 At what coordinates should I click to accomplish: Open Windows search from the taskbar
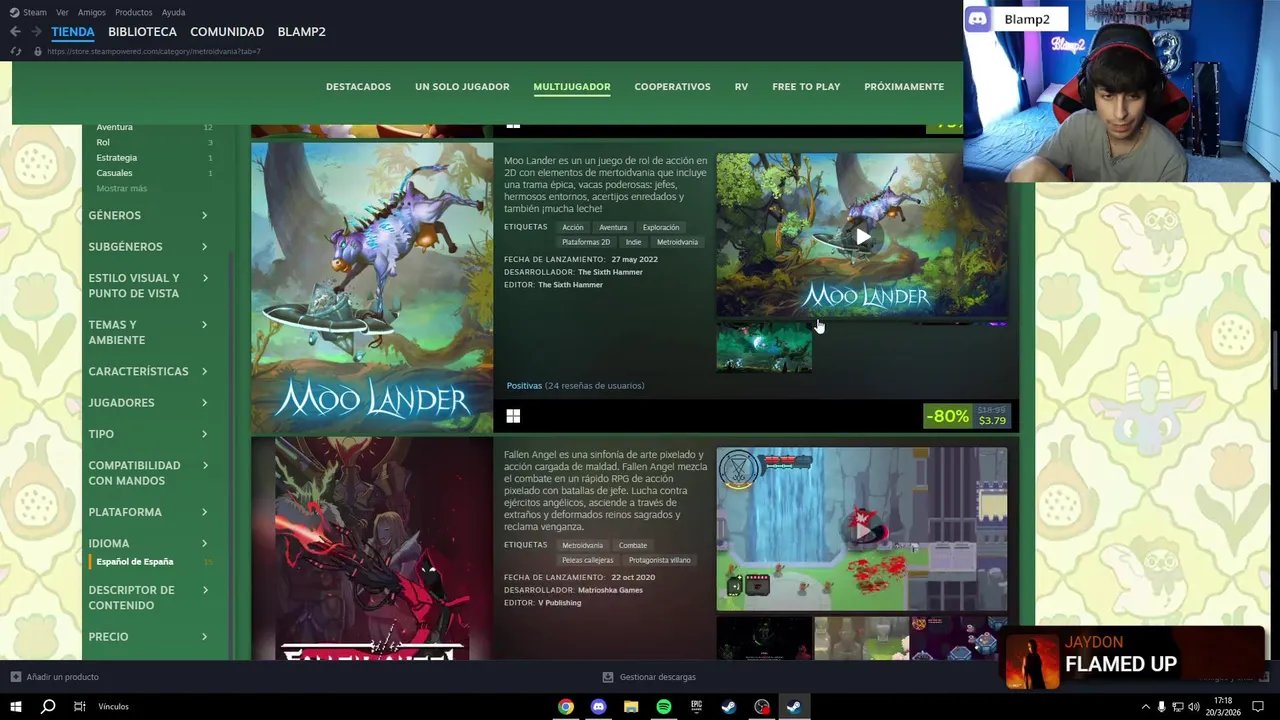point(47,706)
